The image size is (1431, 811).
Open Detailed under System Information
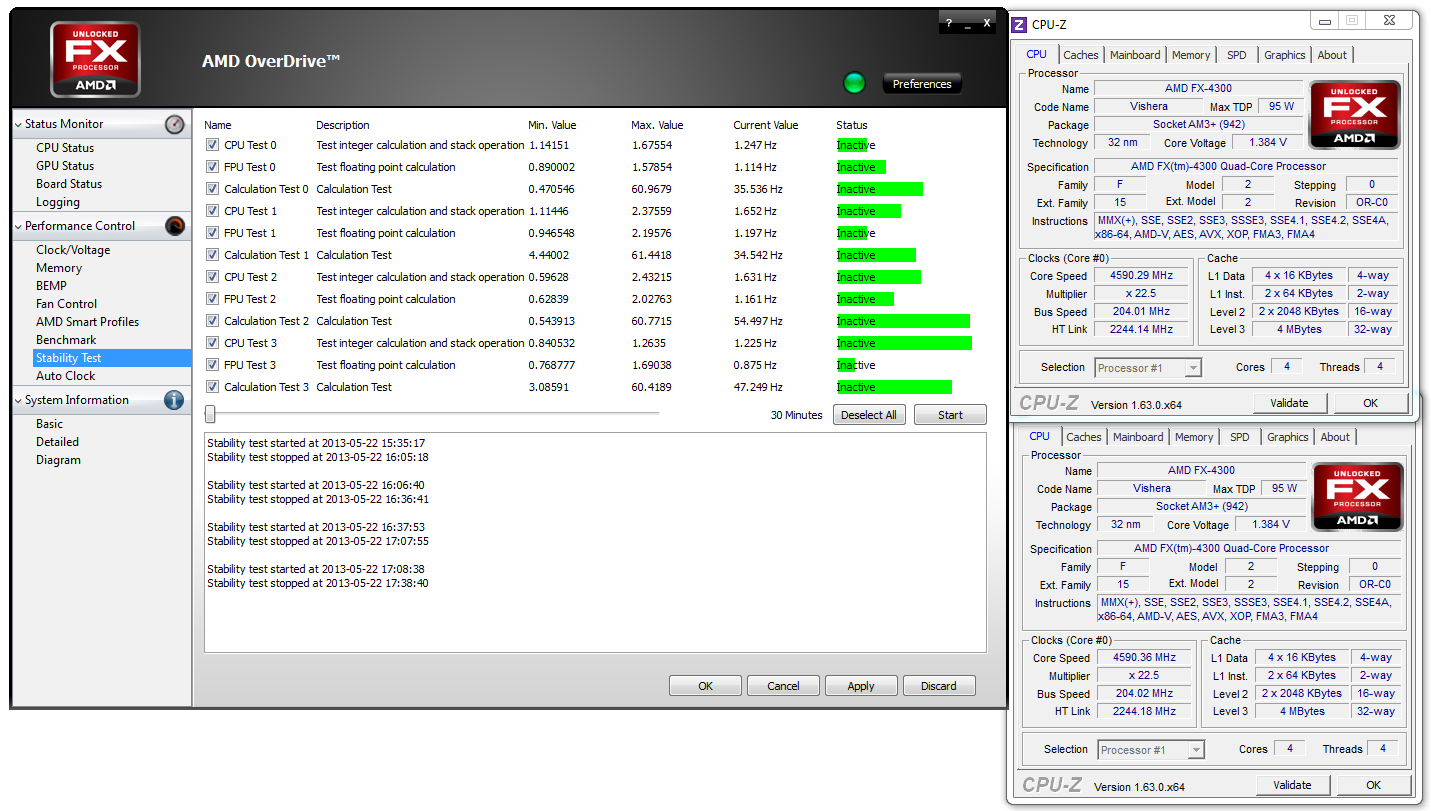(57, 442)
